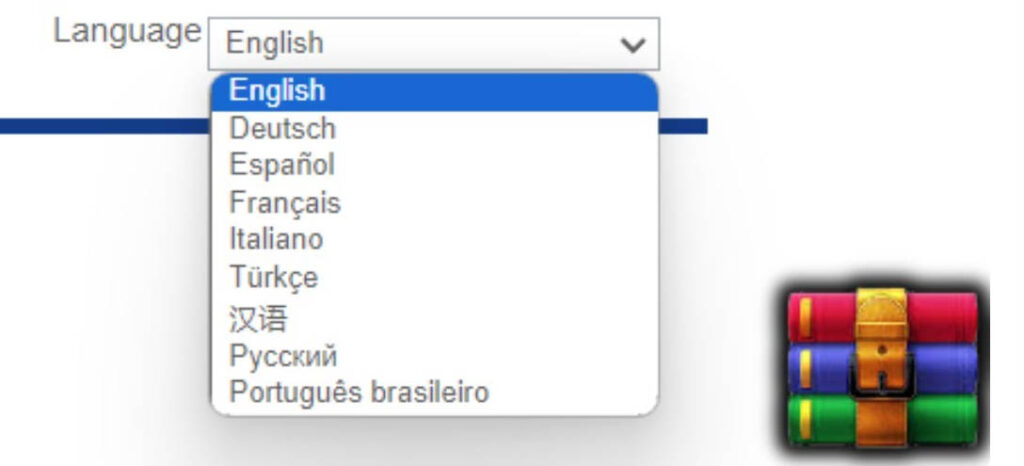Select Deutsch from the language list

pyautogui.click(x=282, y=129)
